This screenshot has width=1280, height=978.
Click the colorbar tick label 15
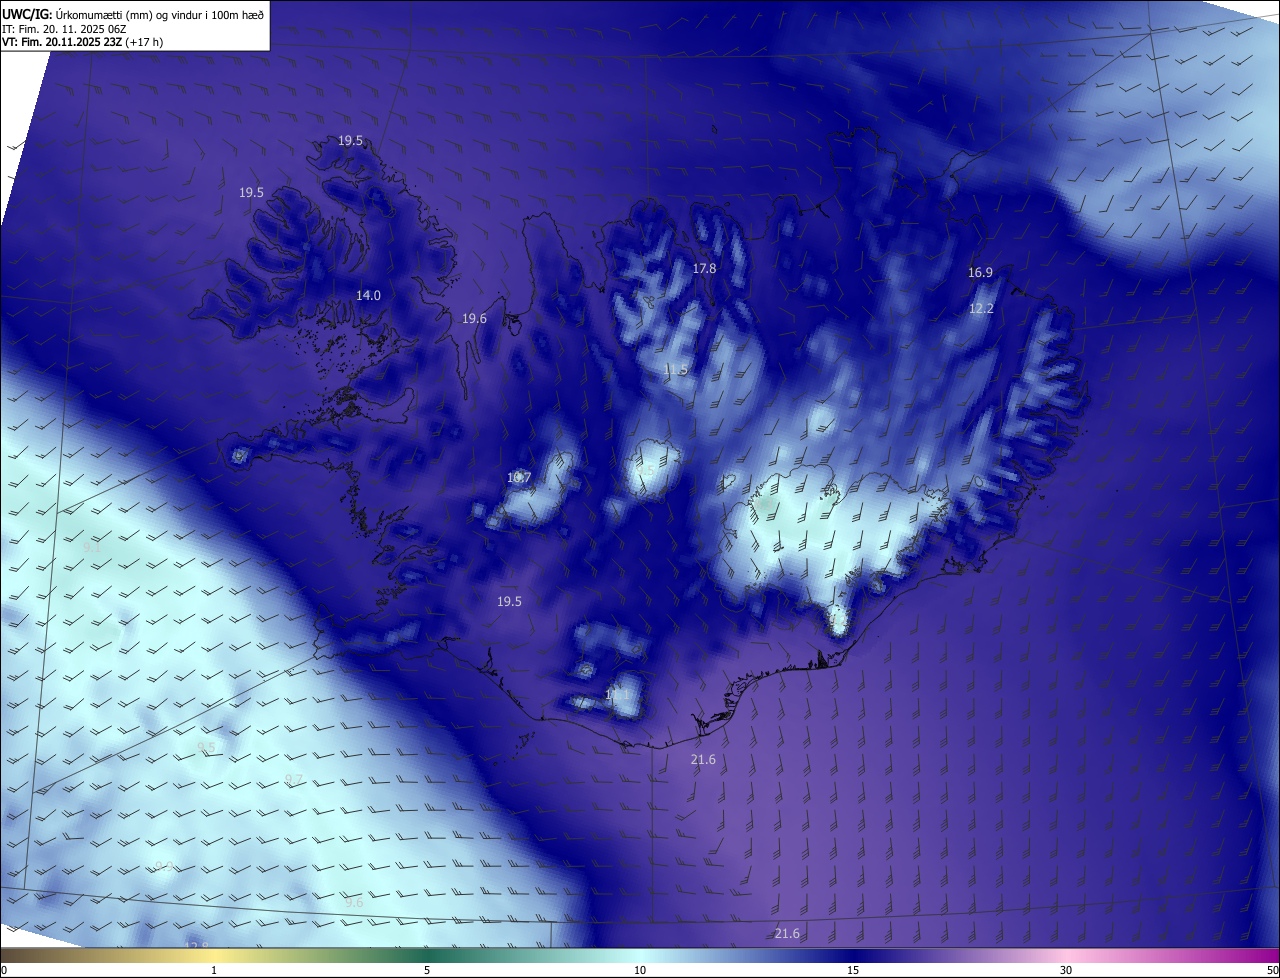(x=853, y=970)
